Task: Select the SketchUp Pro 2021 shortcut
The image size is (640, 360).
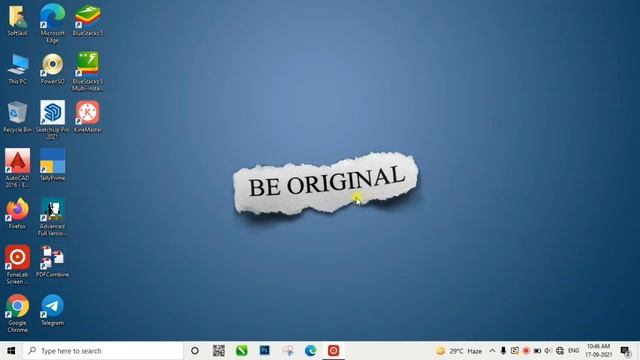Action: pos(52,120)
